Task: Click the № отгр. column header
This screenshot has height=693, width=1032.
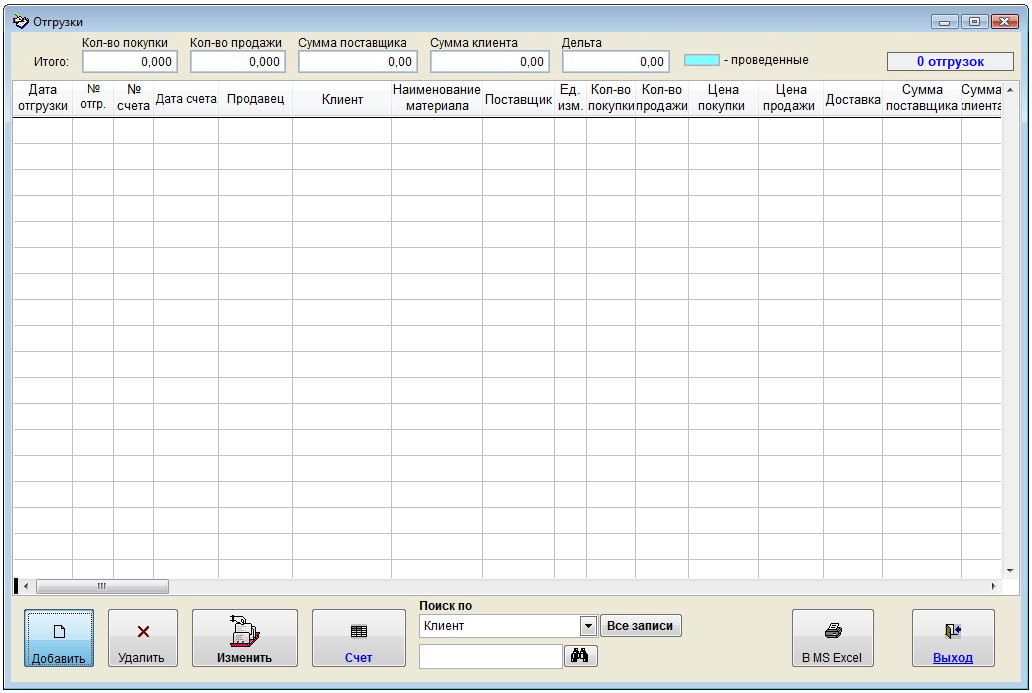Action: point(93,98)
